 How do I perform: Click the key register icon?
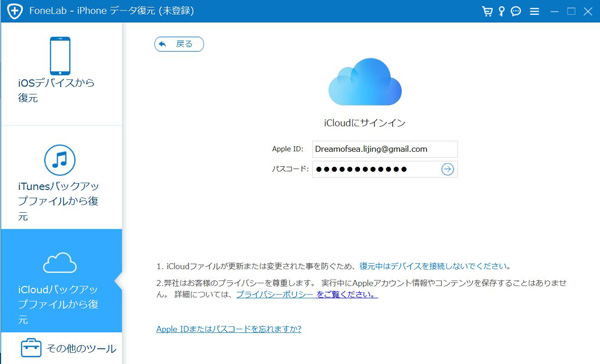[502, 11]
